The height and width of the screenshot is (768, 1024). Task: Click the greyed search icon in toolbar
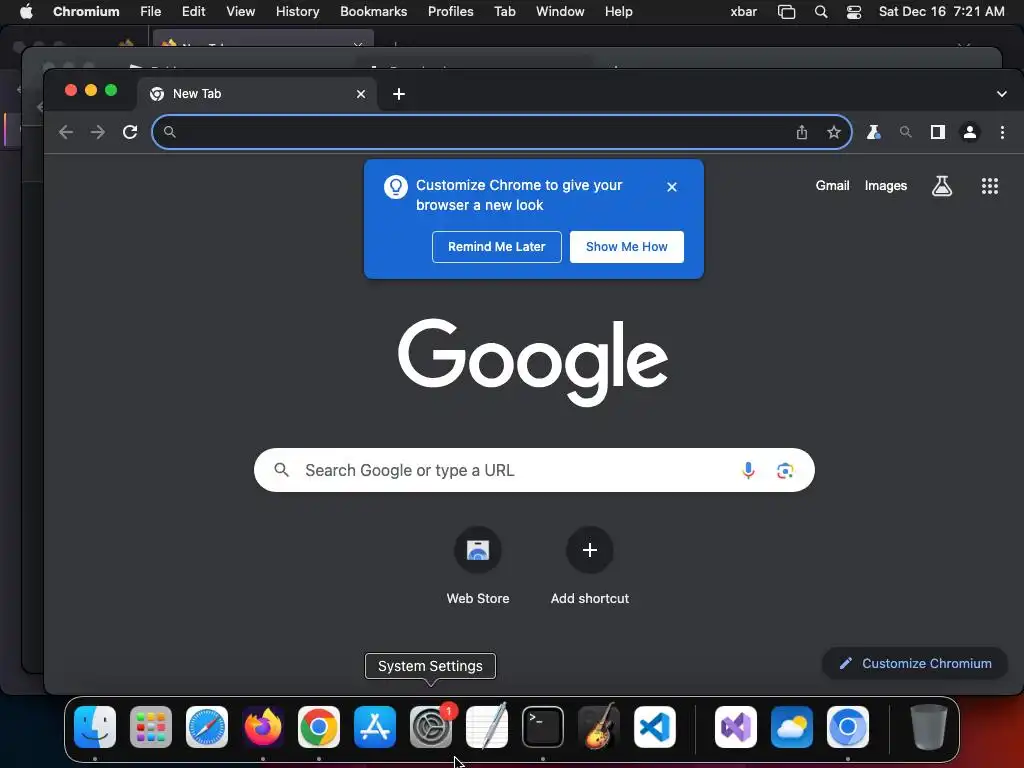(x=905, y=133)
